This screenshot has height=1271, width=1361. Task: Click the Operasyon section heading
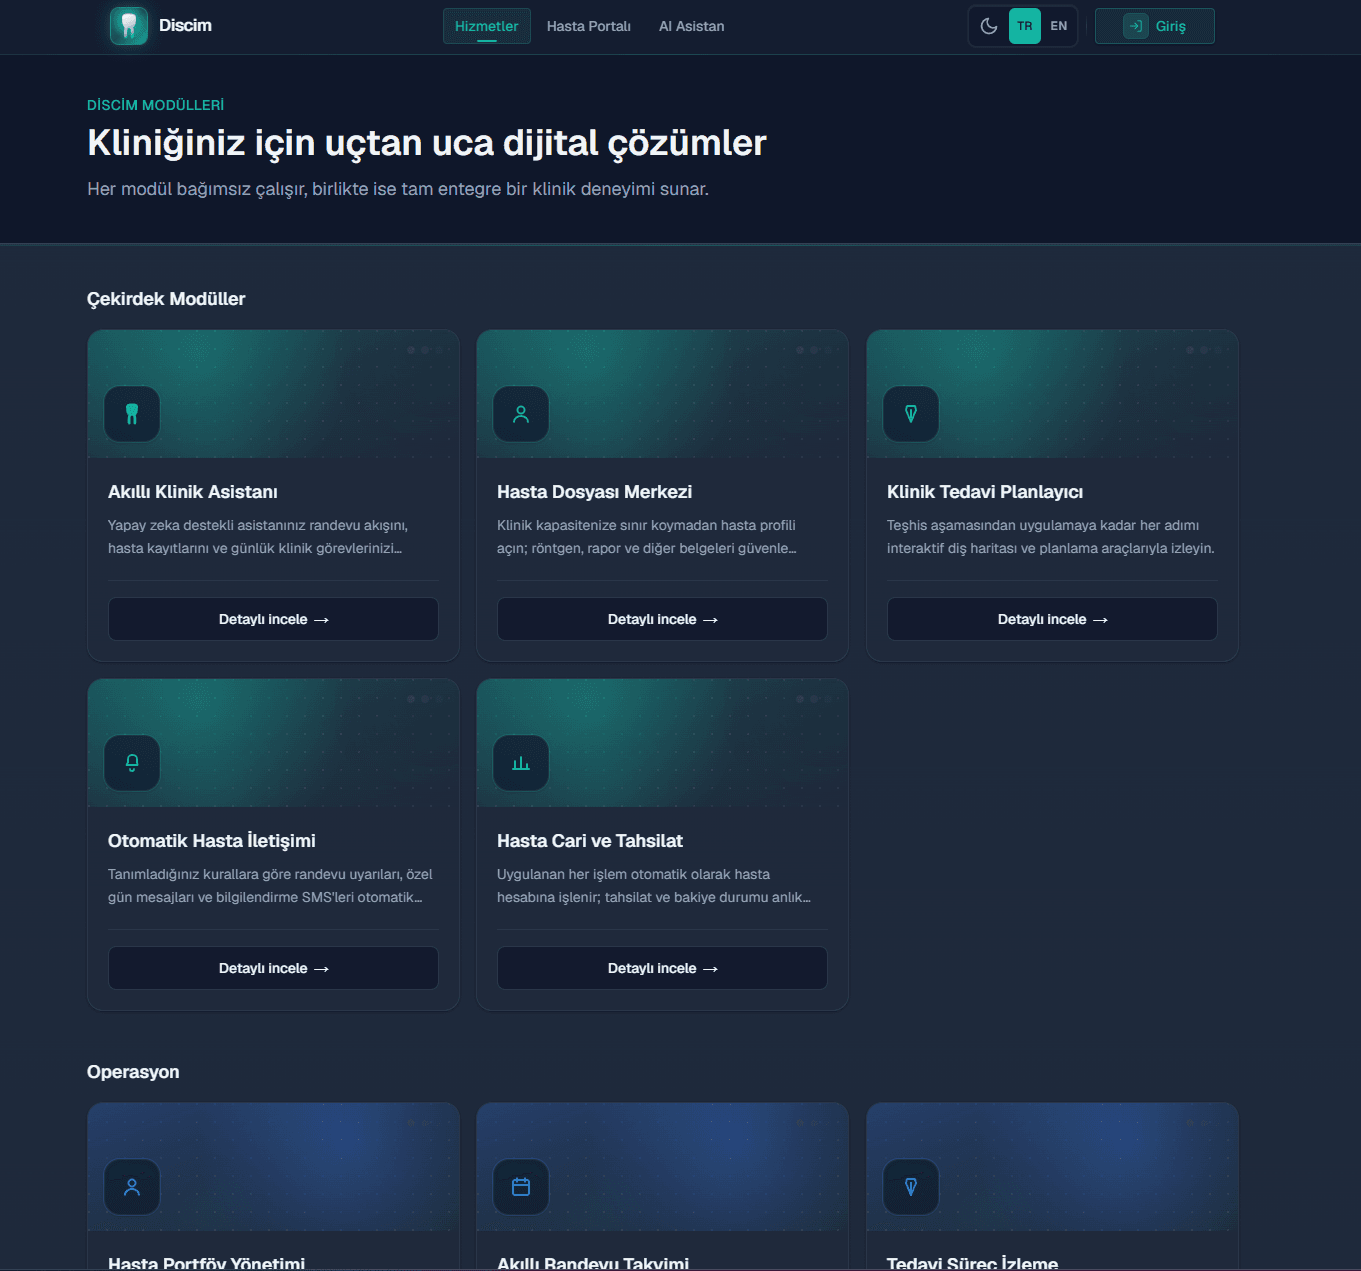coord(133,1072)
